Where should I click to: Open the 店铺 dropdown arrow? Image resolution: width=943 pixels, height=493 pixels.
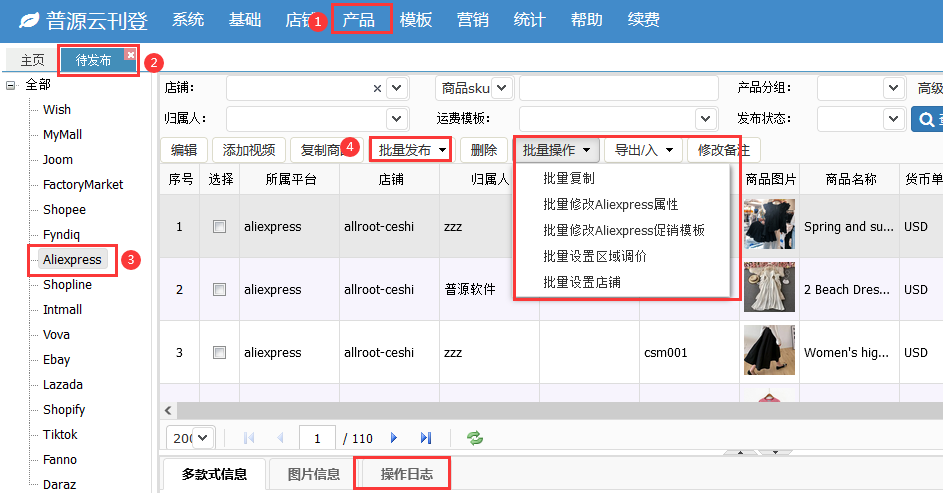coord(396,88)
